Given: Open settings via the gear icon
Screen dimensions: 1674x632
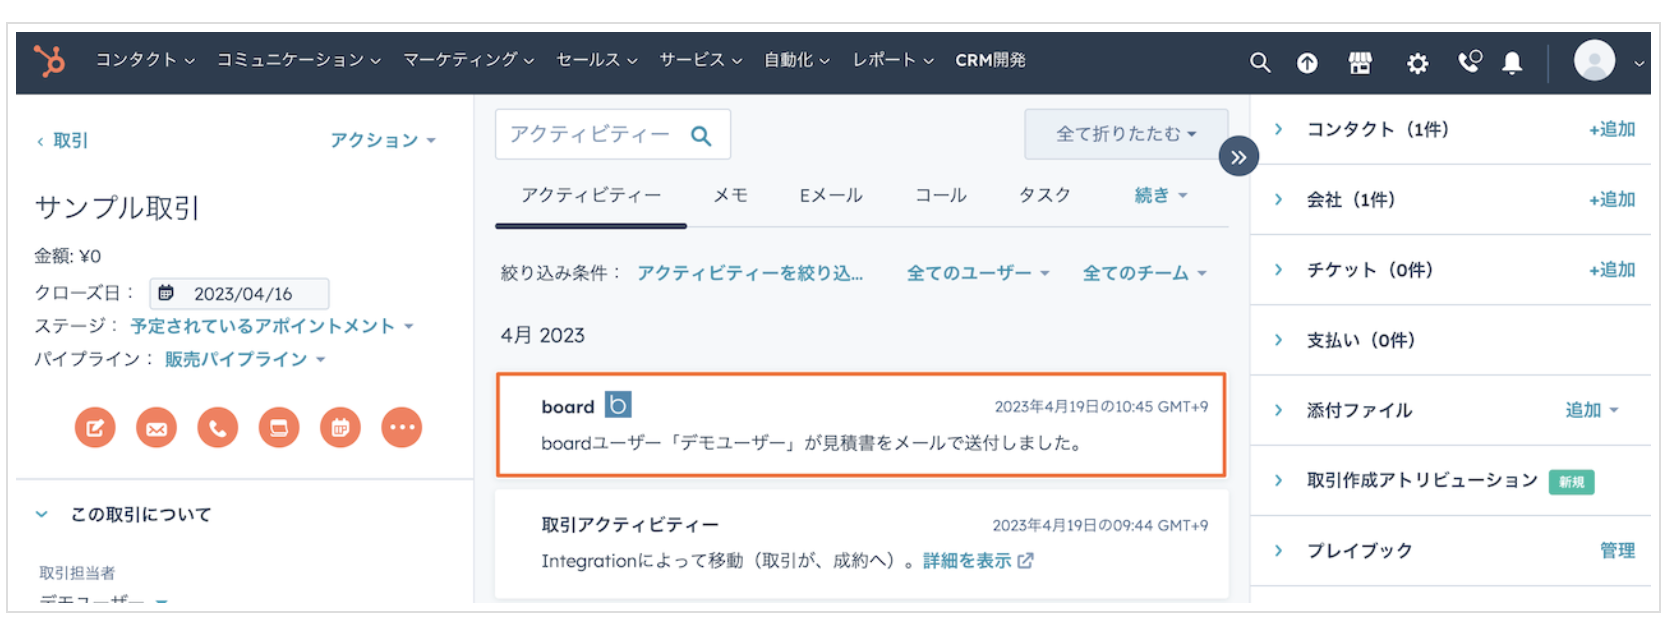Looking at the screenshot, I should pos(1417,63).
